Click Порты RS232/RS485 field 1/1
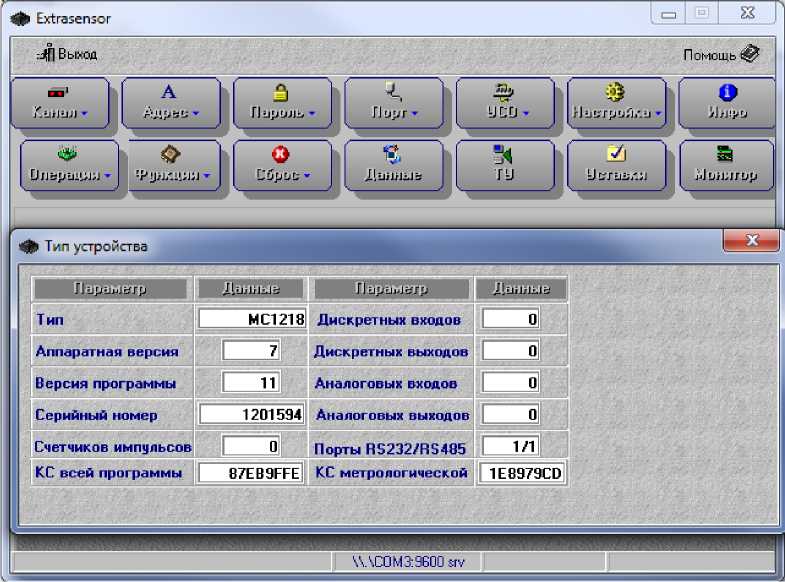This screenshot has width=785, height=582. pyautogui.click(x=510, y=445)
